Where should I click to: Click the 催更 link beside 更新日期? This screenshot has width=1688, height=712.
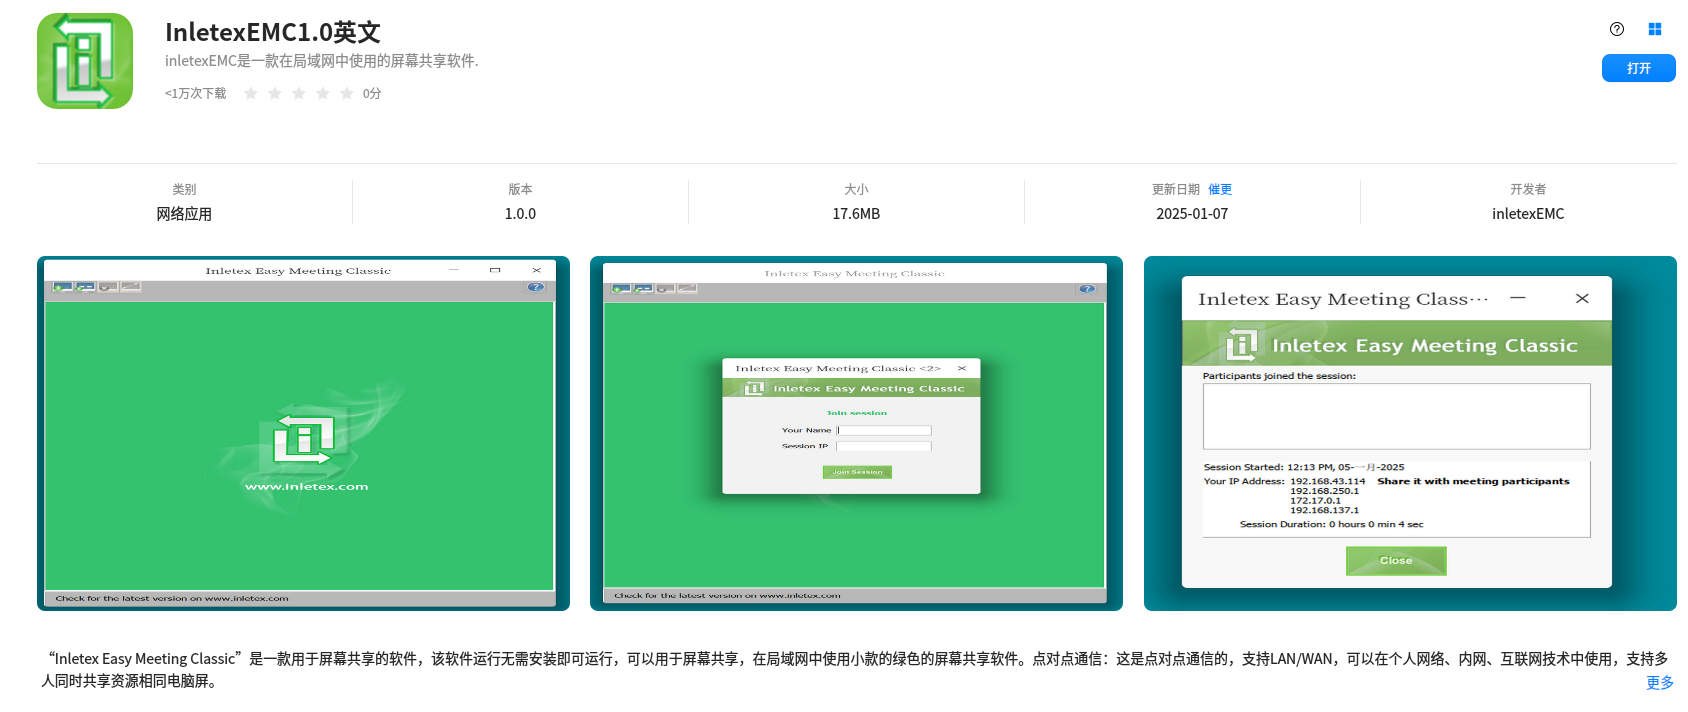click(x=1220, y=189)
